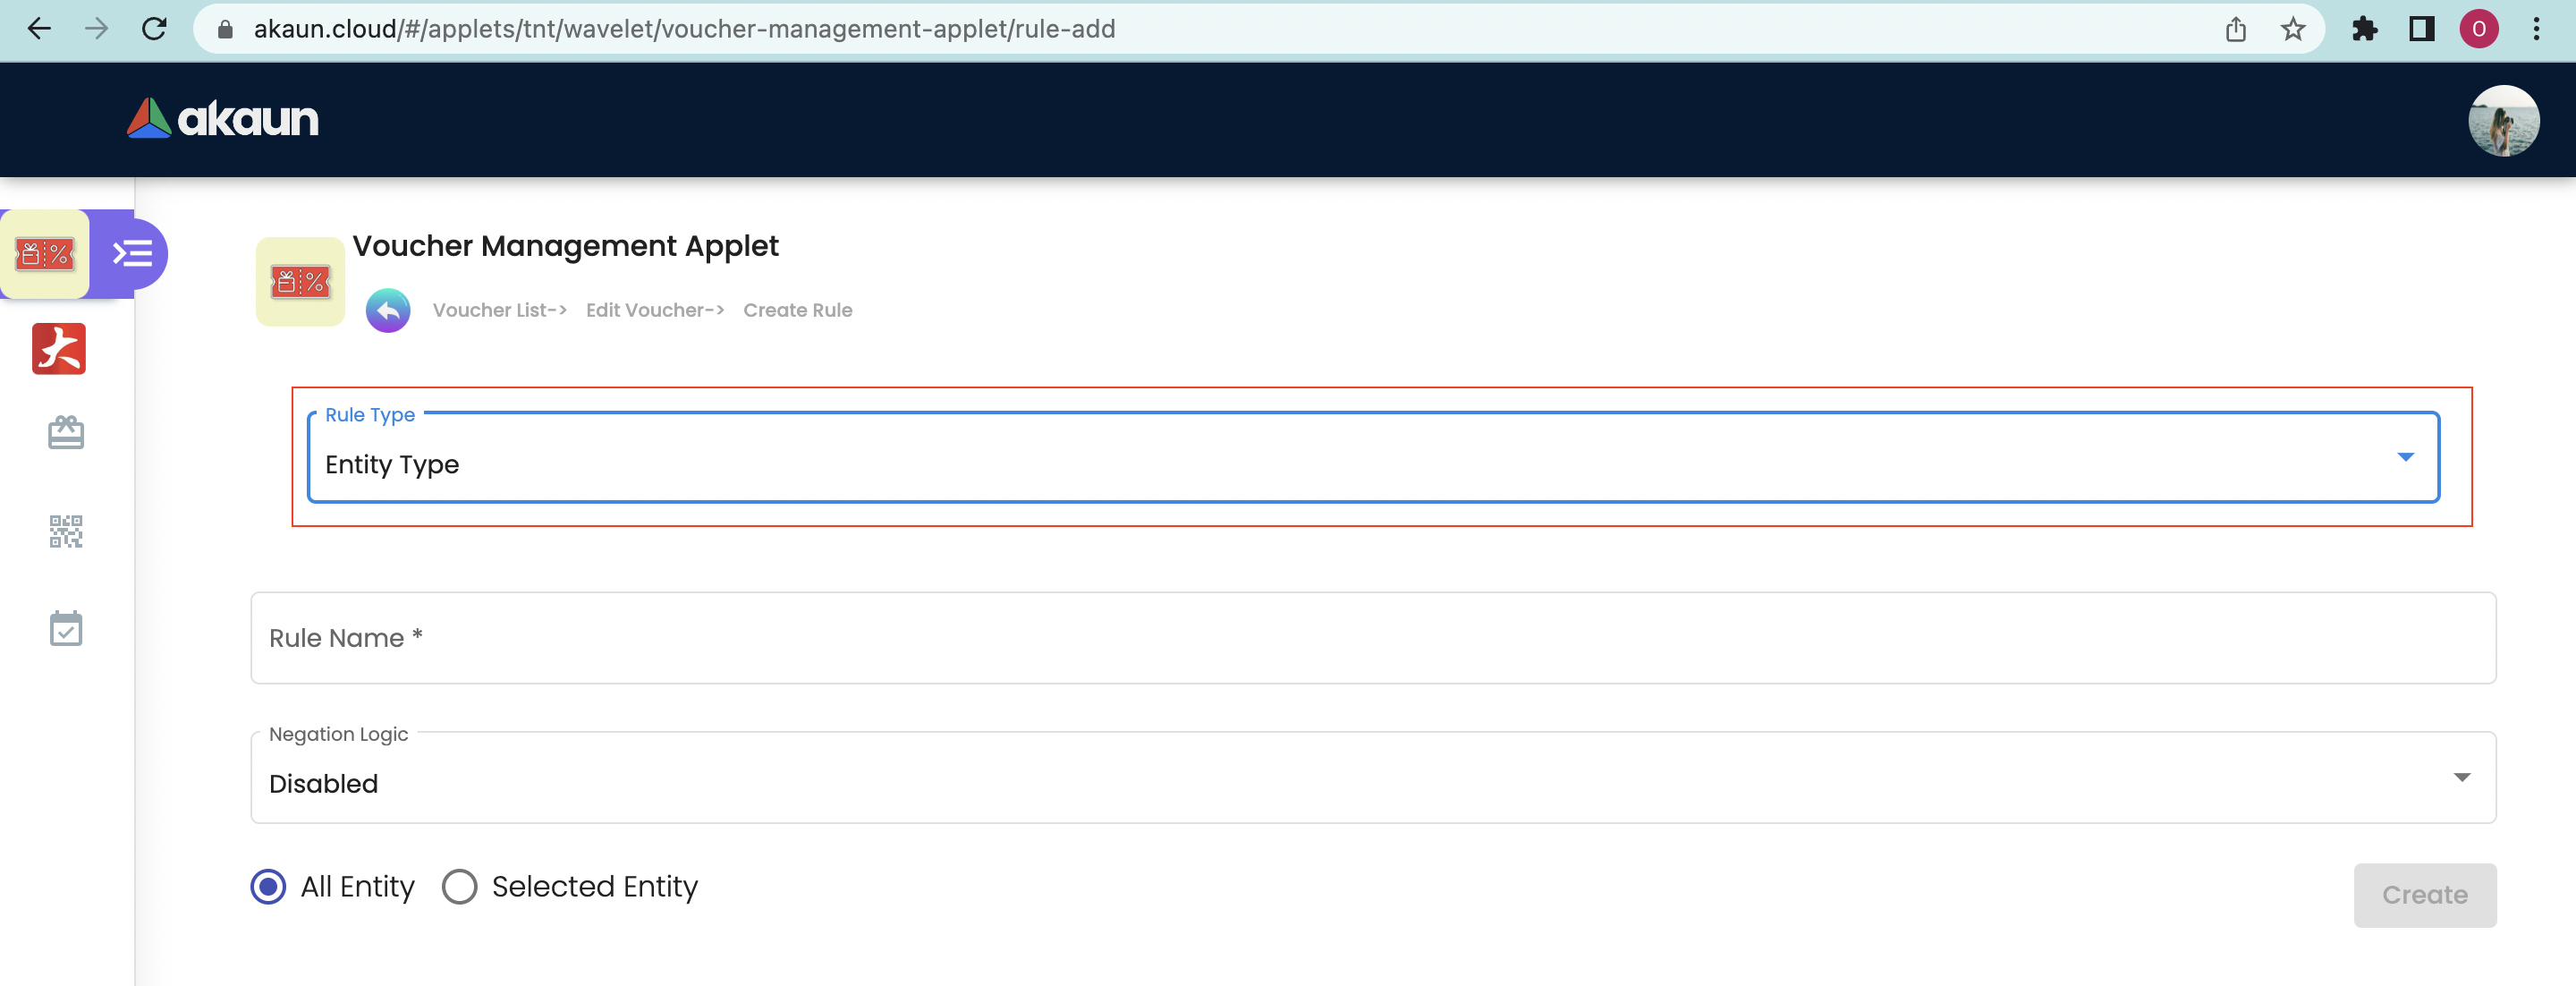Reload the page in browser
Viewport: 2576px width, 986px height.
(154, 29)
